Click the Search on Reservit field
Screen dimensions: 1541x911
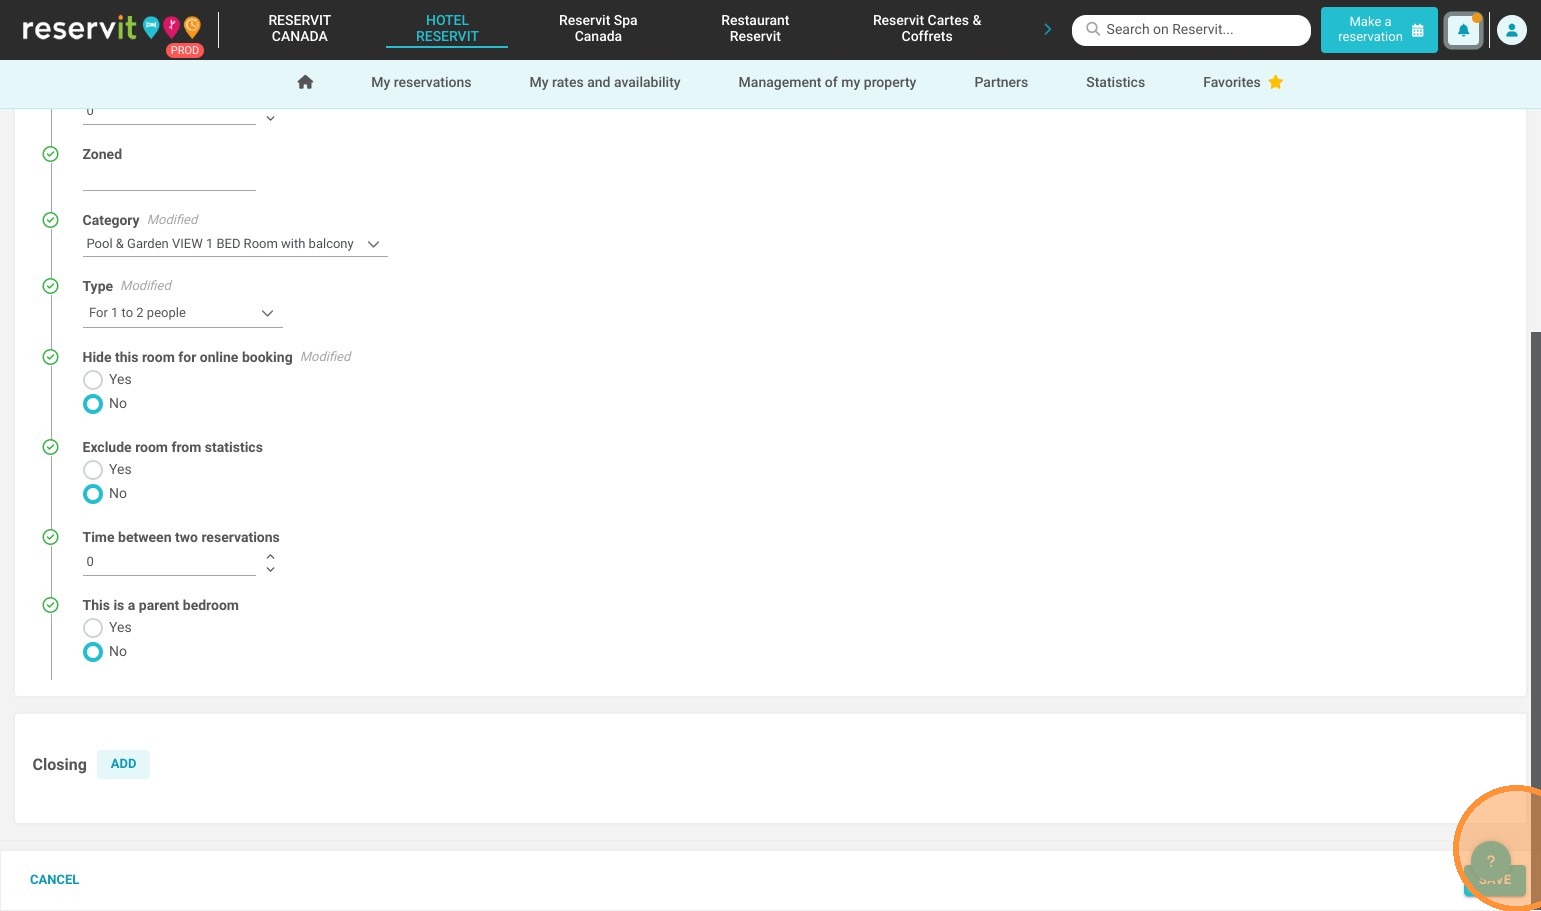point(1191,30)
